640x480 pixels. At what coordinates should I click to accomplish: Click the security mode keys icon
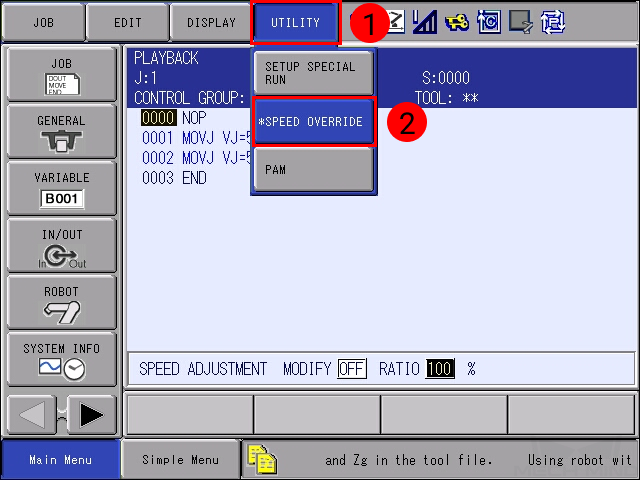click(x=457, y=22)
